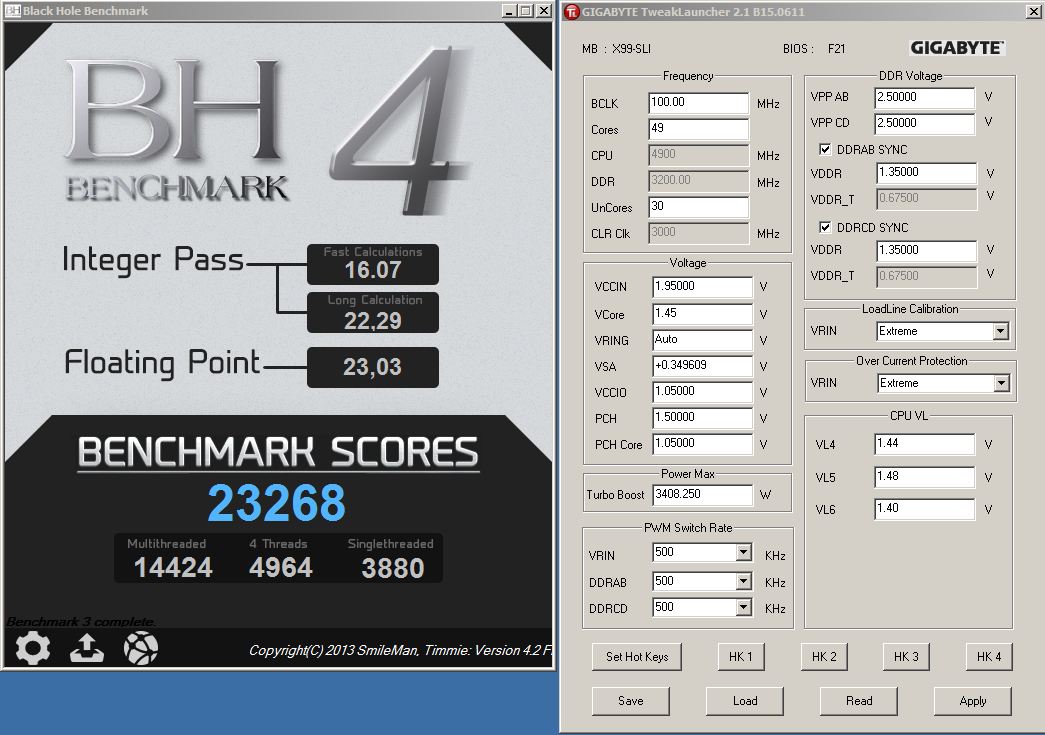Click the VCore voltage field

tap(702, 313)
